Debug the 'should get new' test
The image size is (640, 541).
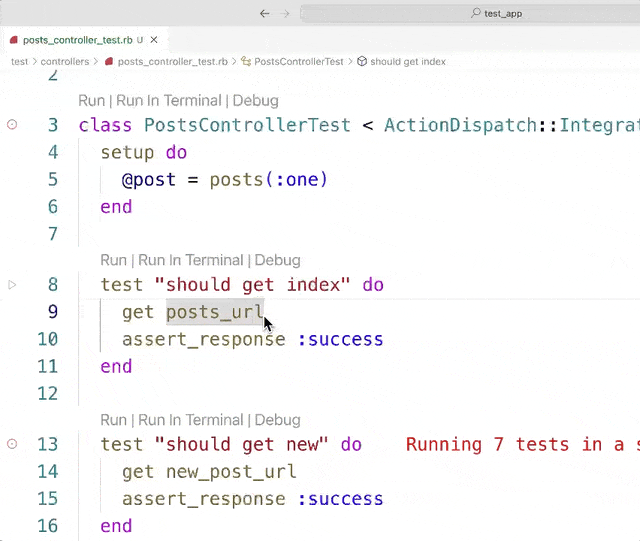[278, 420]
